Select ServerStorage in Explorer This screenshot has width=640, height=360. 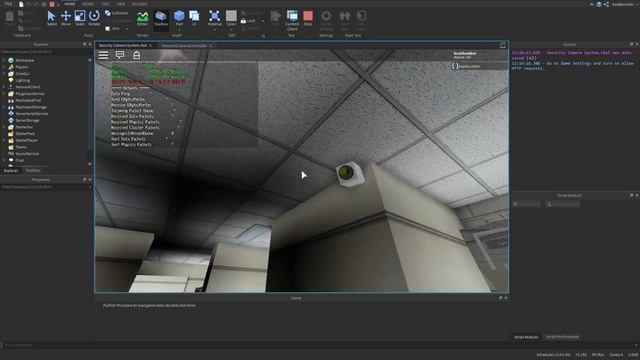click(27, 120)
